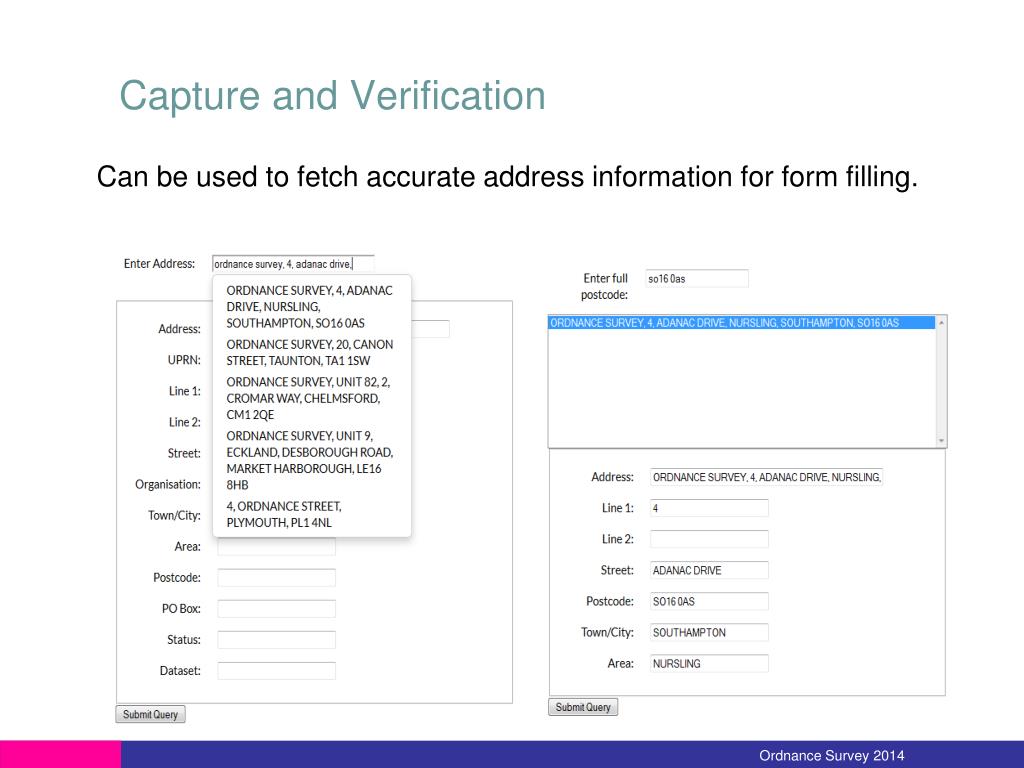Click the 'UPRN:' label
The height and width of the screenshot is (768, 1024).
(184, 360)
